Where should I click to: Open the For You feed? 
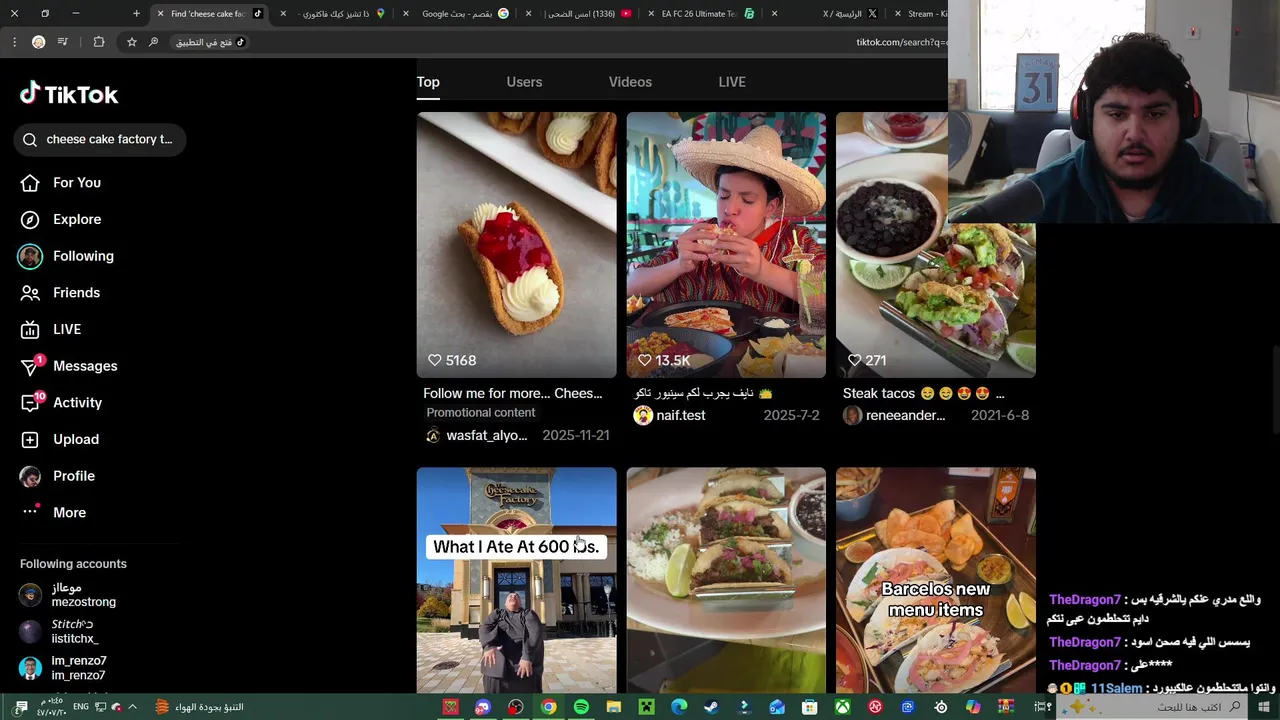click(77, 183)
